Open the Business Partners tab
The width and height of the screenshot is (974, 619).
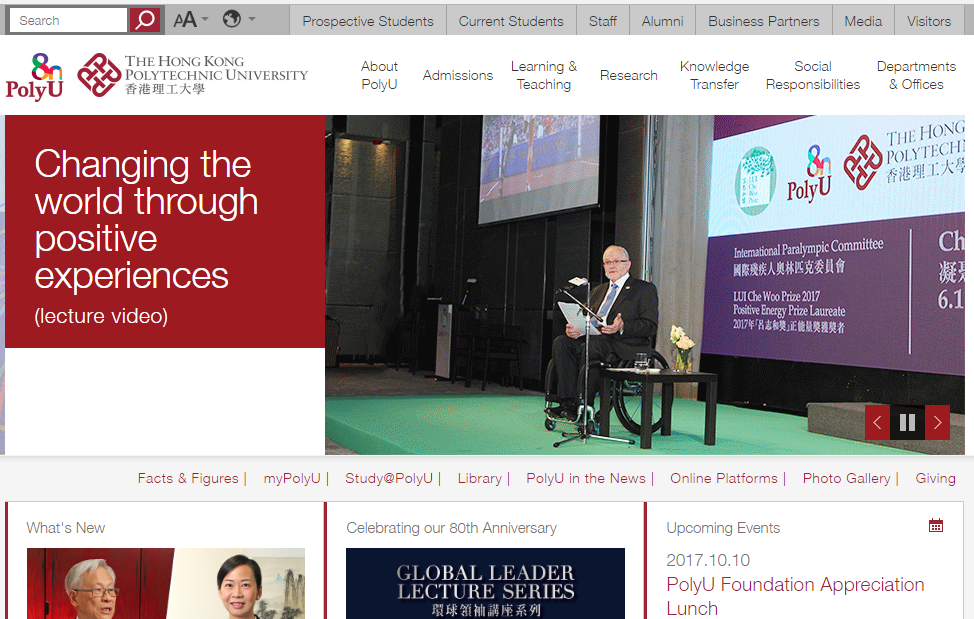(x=763, y=20)
